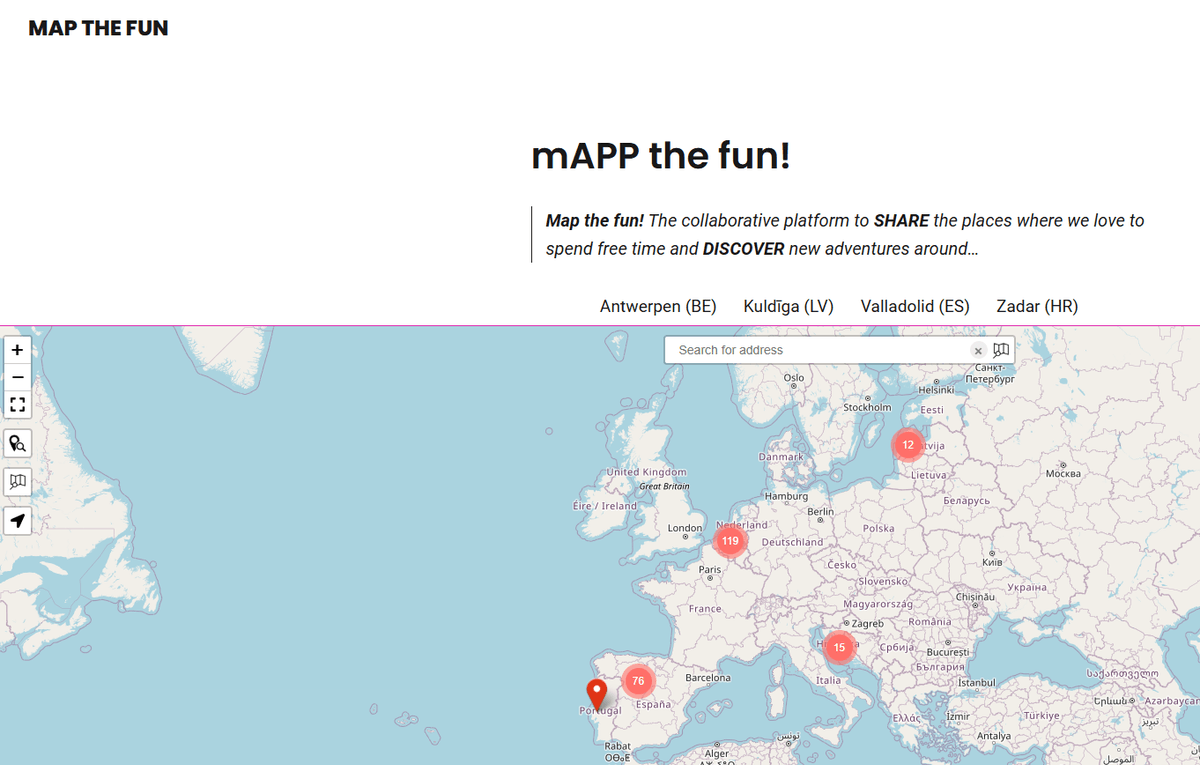Click the France label on map

[x=705, y=609]
